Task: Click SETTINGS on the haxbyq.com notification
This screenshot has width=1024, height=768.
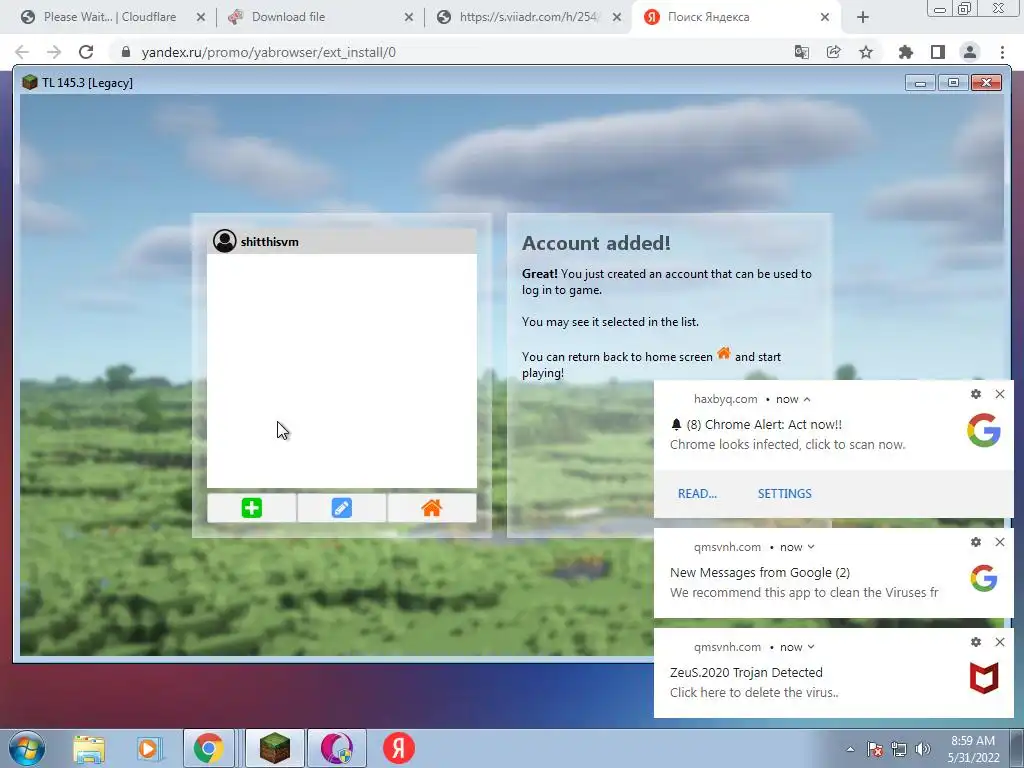Action: click(784, 494)
